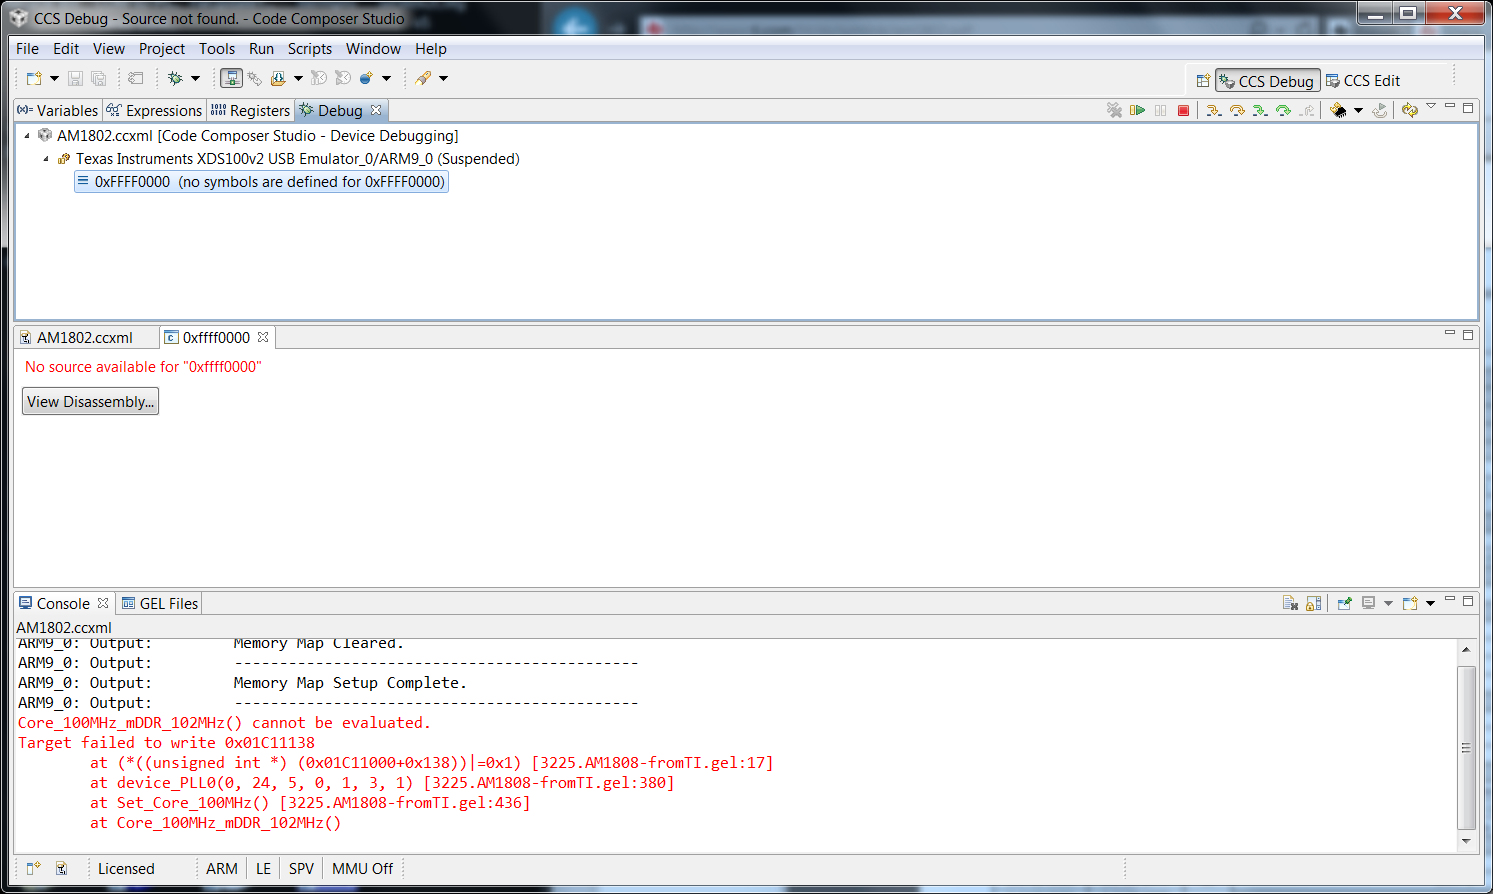The height and width of the screenshot is (894, 1493).
Task: Click the flashlight Search toolbar icon
Action: (424, 78)
